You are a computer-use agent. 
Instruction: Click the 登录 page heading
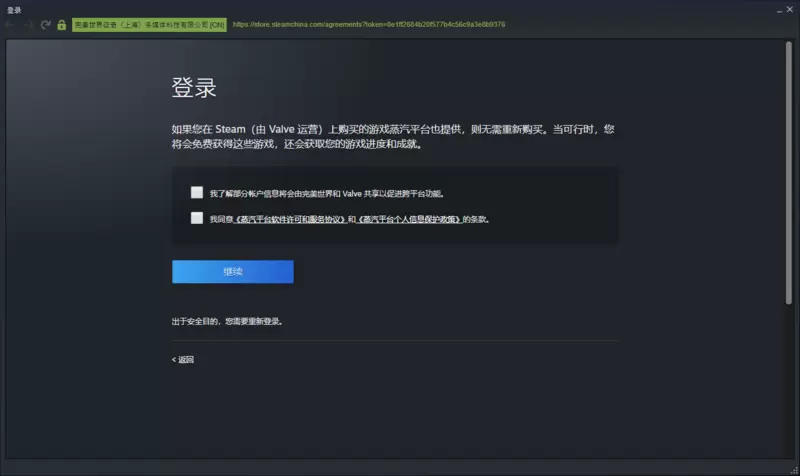point(194,88)
